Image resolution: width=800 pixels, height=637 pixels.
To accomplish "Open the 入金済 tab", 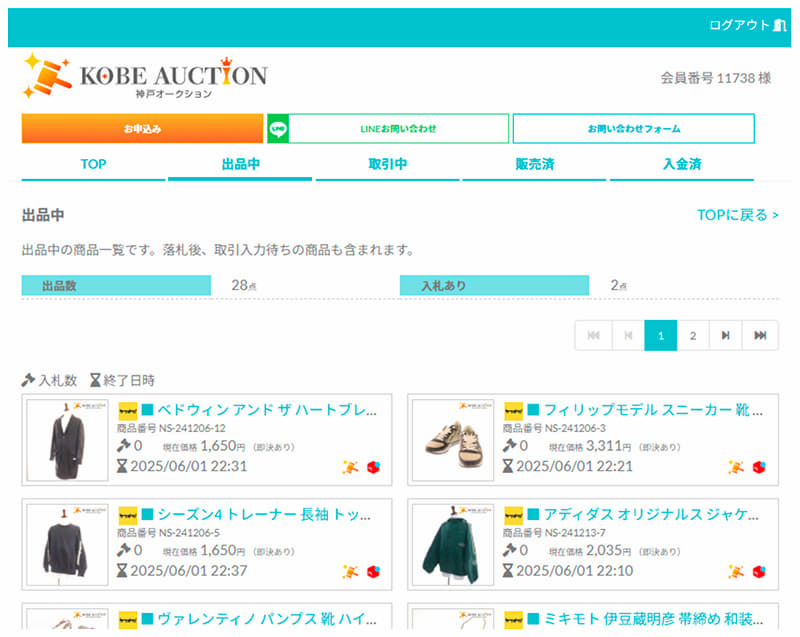I will pos(682,164).
